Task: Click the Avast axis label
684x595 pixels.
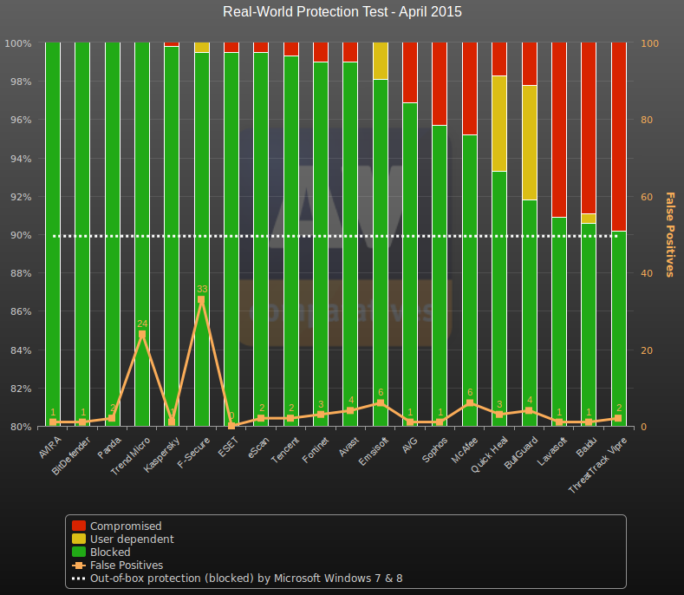Action: pos(348,447)
